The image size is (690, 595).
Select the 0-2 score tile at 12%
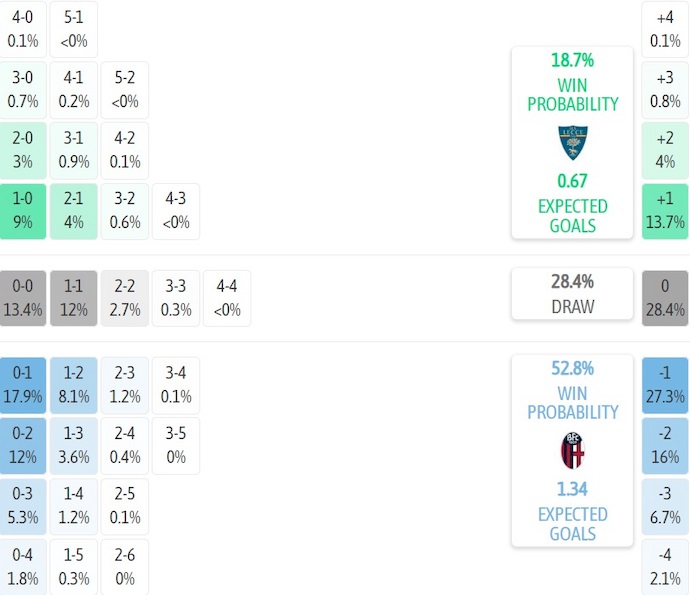tap(23, 446)
